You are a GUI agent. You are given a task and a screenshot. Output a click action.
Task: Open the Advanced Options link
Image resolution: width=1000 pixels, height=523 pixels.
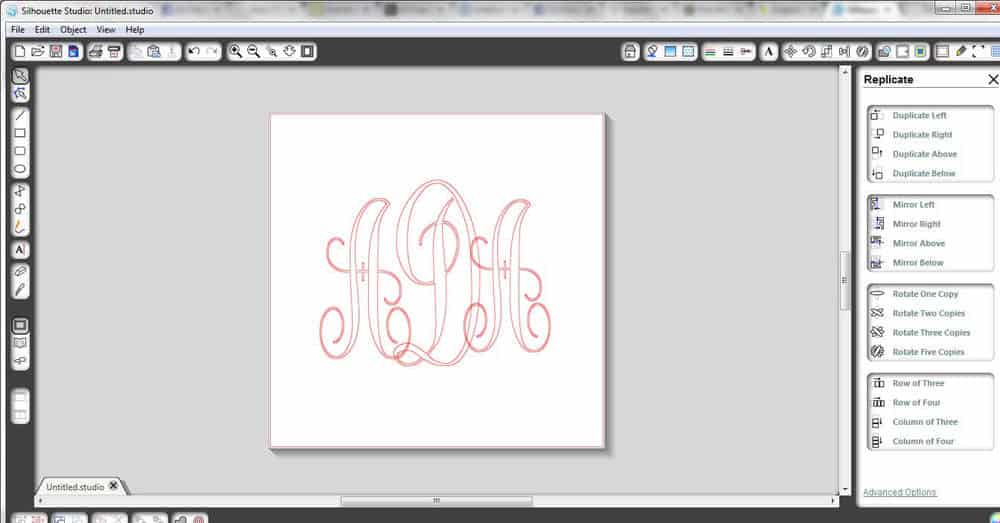click(x=899, y=492)
